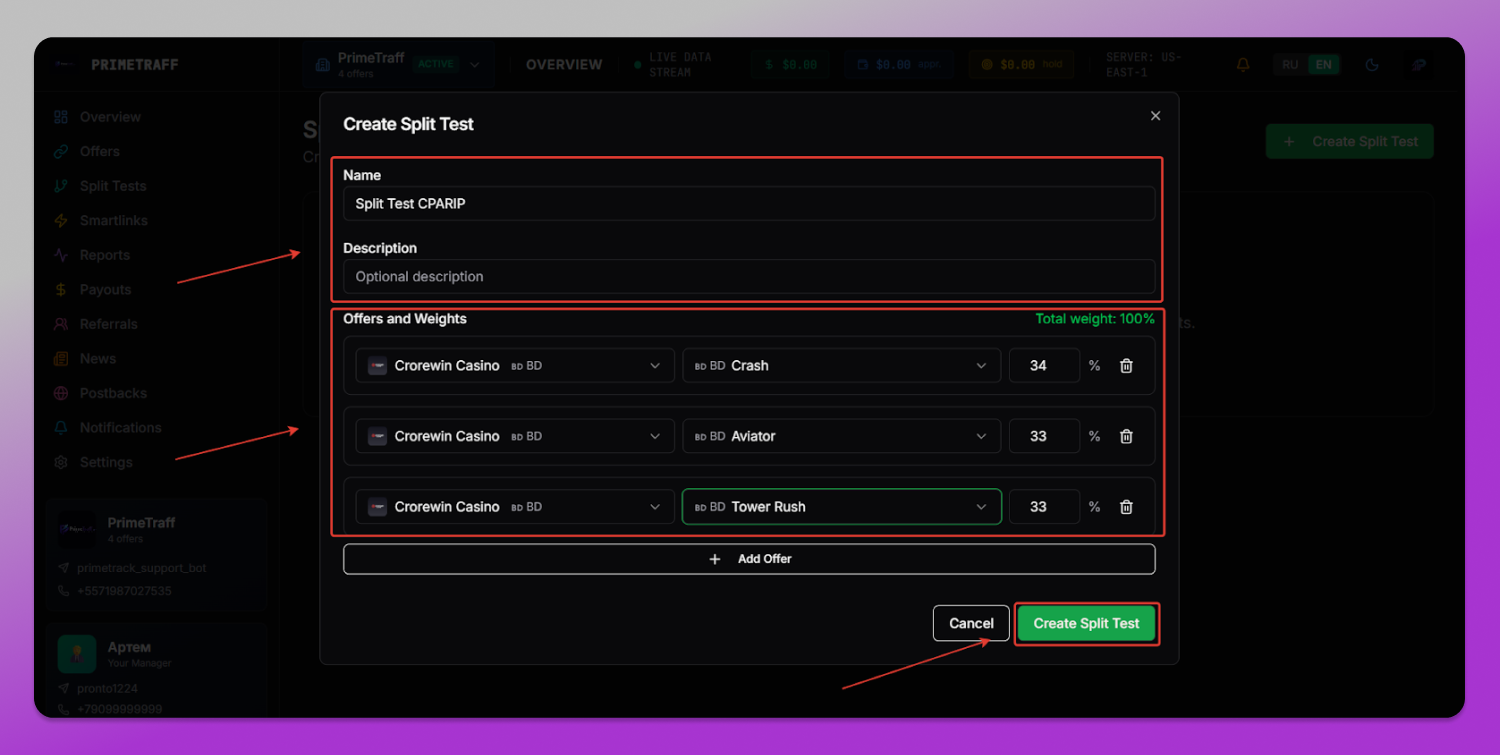Switch language to EN

point(1324,65)
